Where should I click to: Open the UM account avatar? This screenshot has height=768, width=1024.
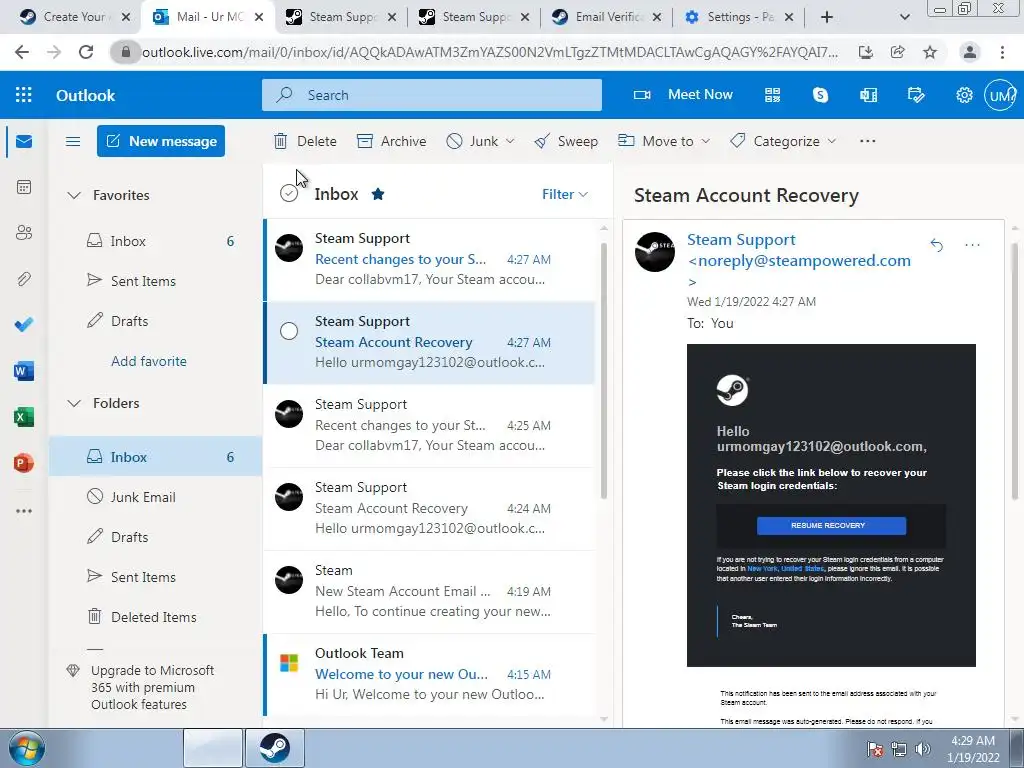[x=1000, y=95]
